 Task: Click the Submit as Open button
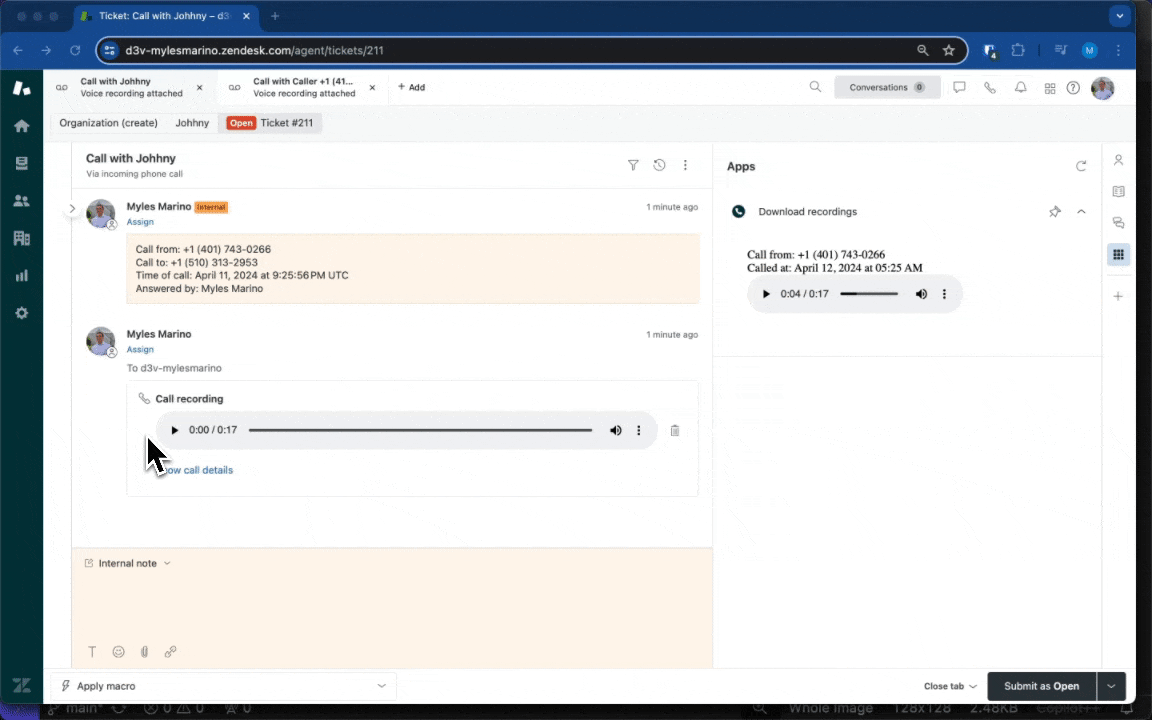[1041, 686]
